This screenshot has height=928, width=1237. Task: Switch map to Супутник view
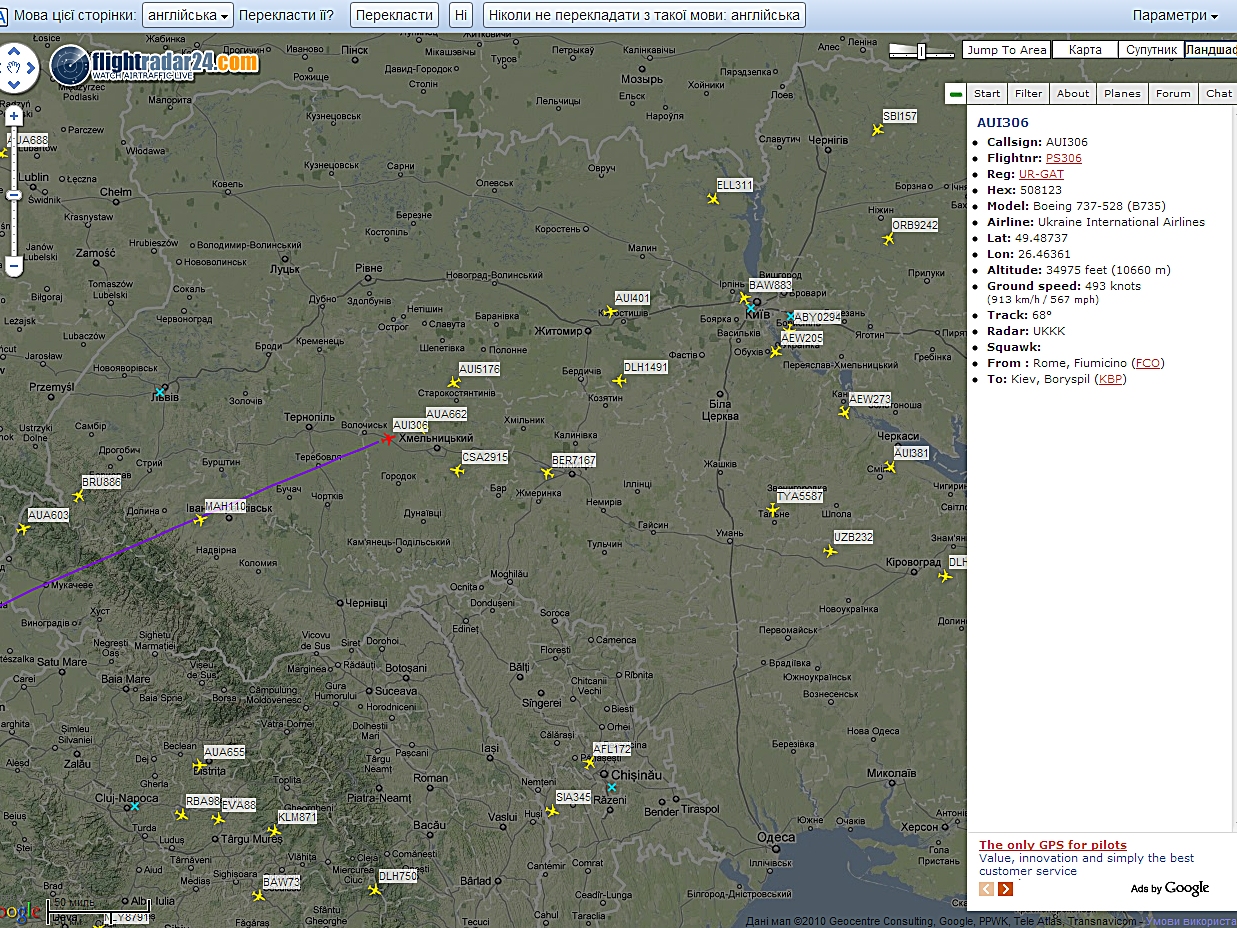click(x=1151, y=50)
